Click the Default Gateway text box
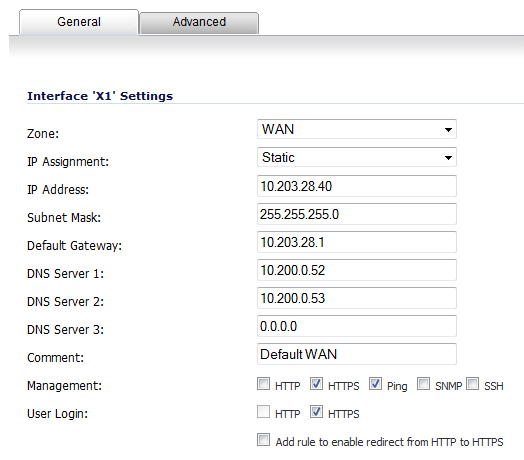Viewport: 524px width, 460px height. [x=357, y=242]
